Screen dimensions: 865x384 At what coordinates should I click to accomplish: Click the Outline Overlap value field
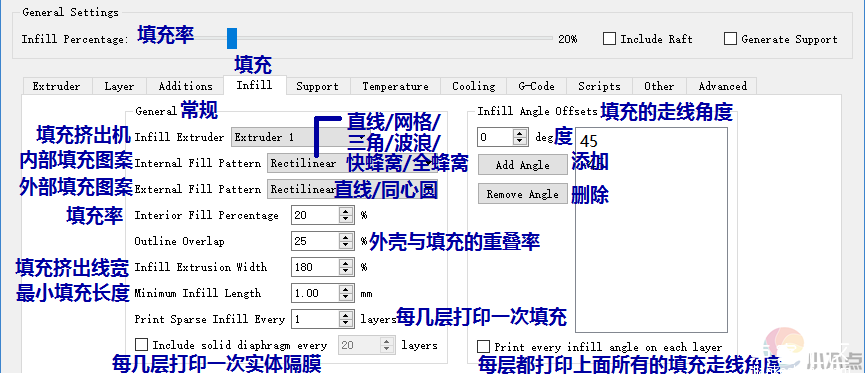(314, 241)
